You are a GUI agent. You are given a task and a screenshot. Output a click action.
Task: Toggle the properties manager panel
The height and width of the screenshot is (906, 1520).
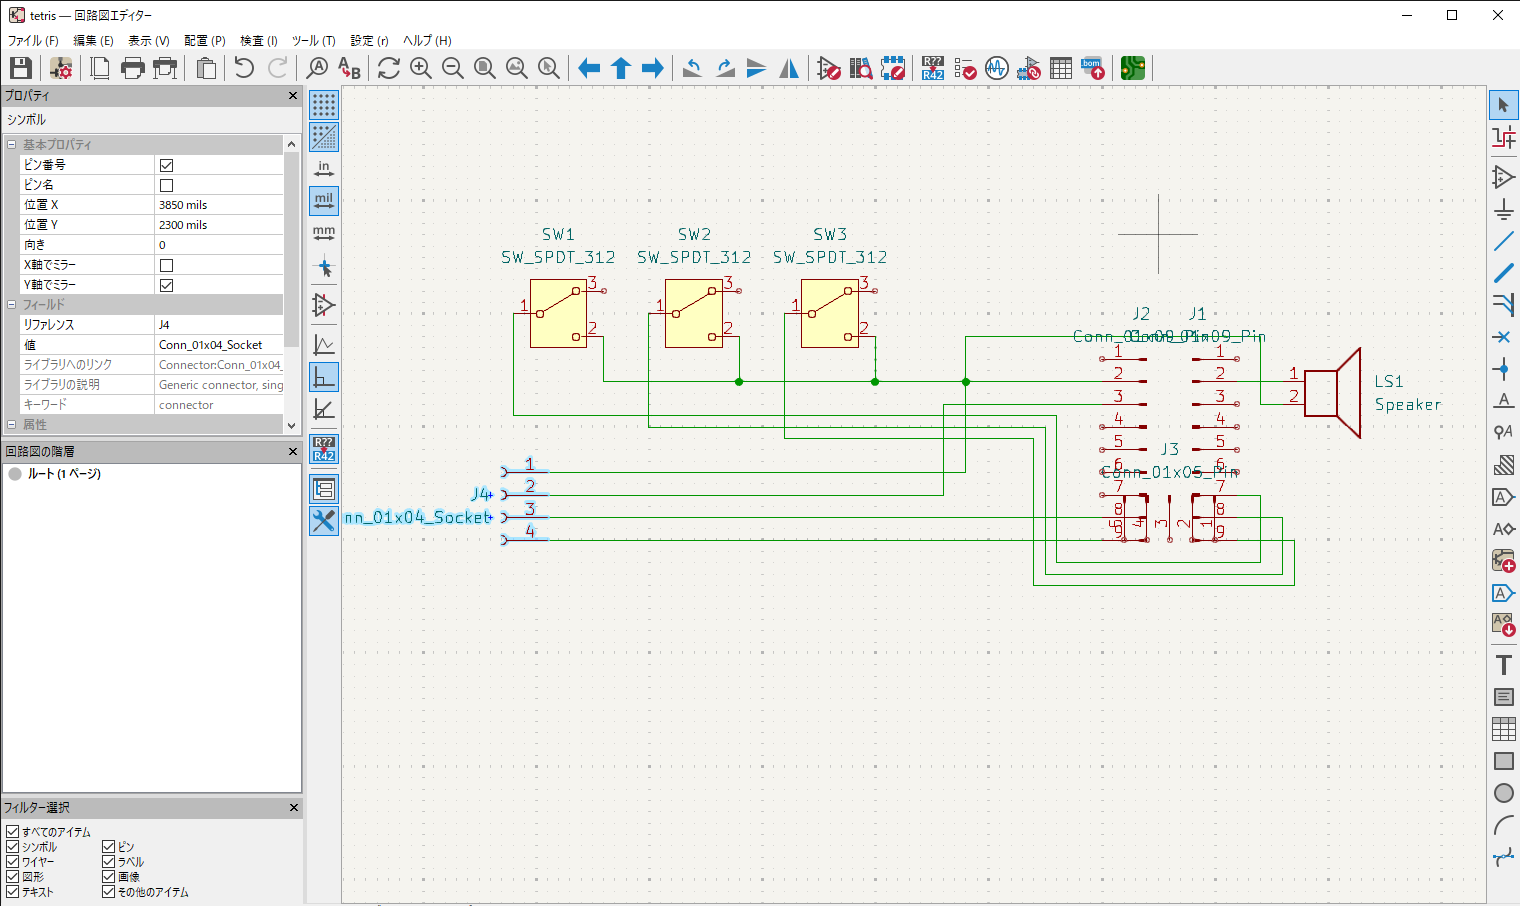click(x=324, y=521)
